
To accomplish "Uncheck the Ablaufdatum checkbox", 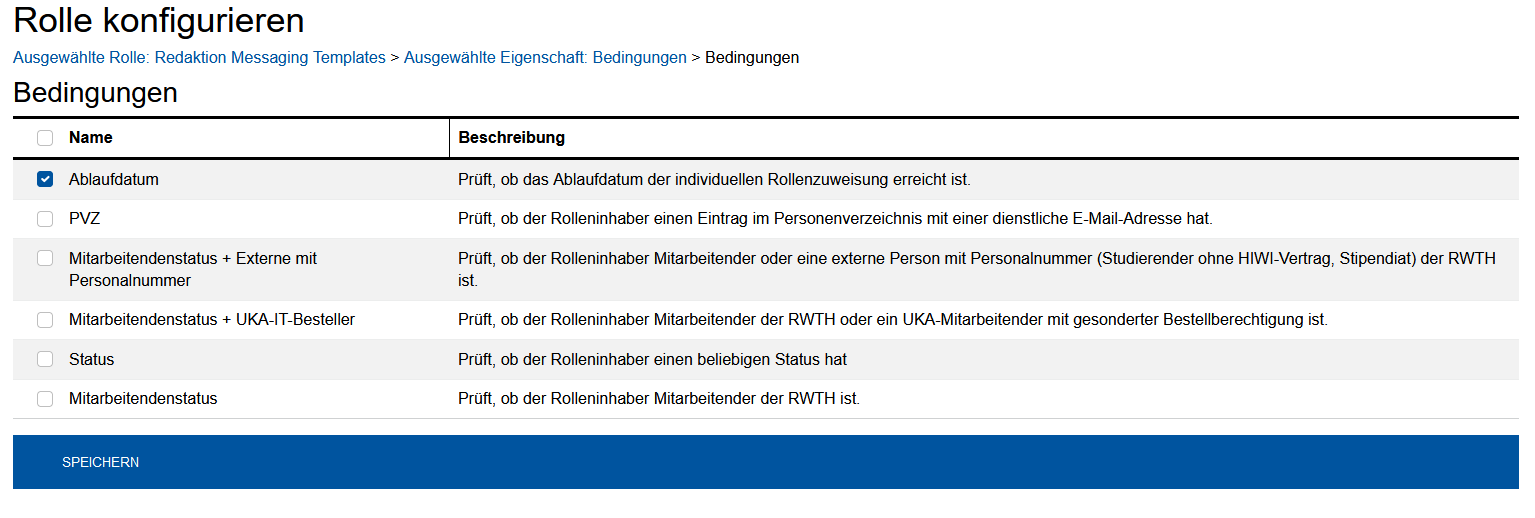I will click(x=45, y=180).
